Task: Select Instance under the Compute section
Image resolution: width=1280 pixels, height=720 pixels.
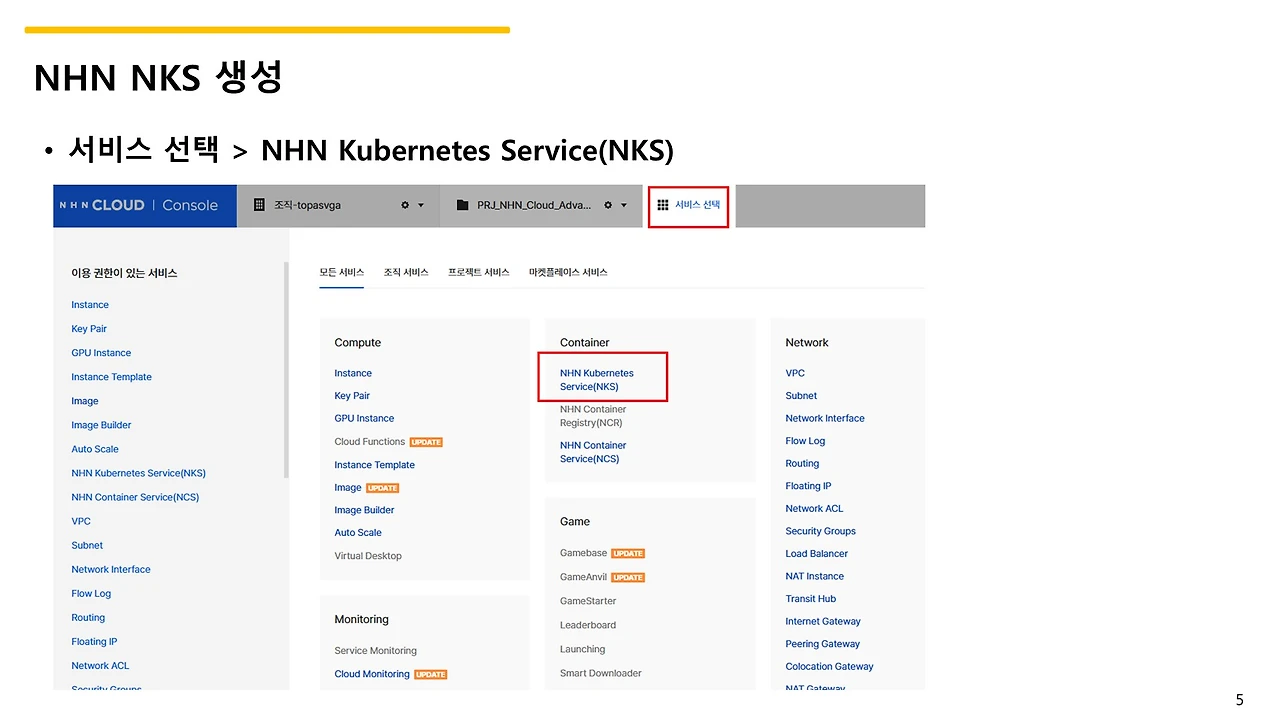Action: [x=353, y=373]
